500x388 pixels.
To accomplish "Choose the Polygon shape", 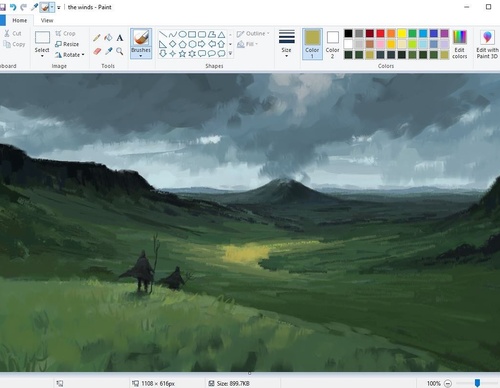I will tap(212, 34).
